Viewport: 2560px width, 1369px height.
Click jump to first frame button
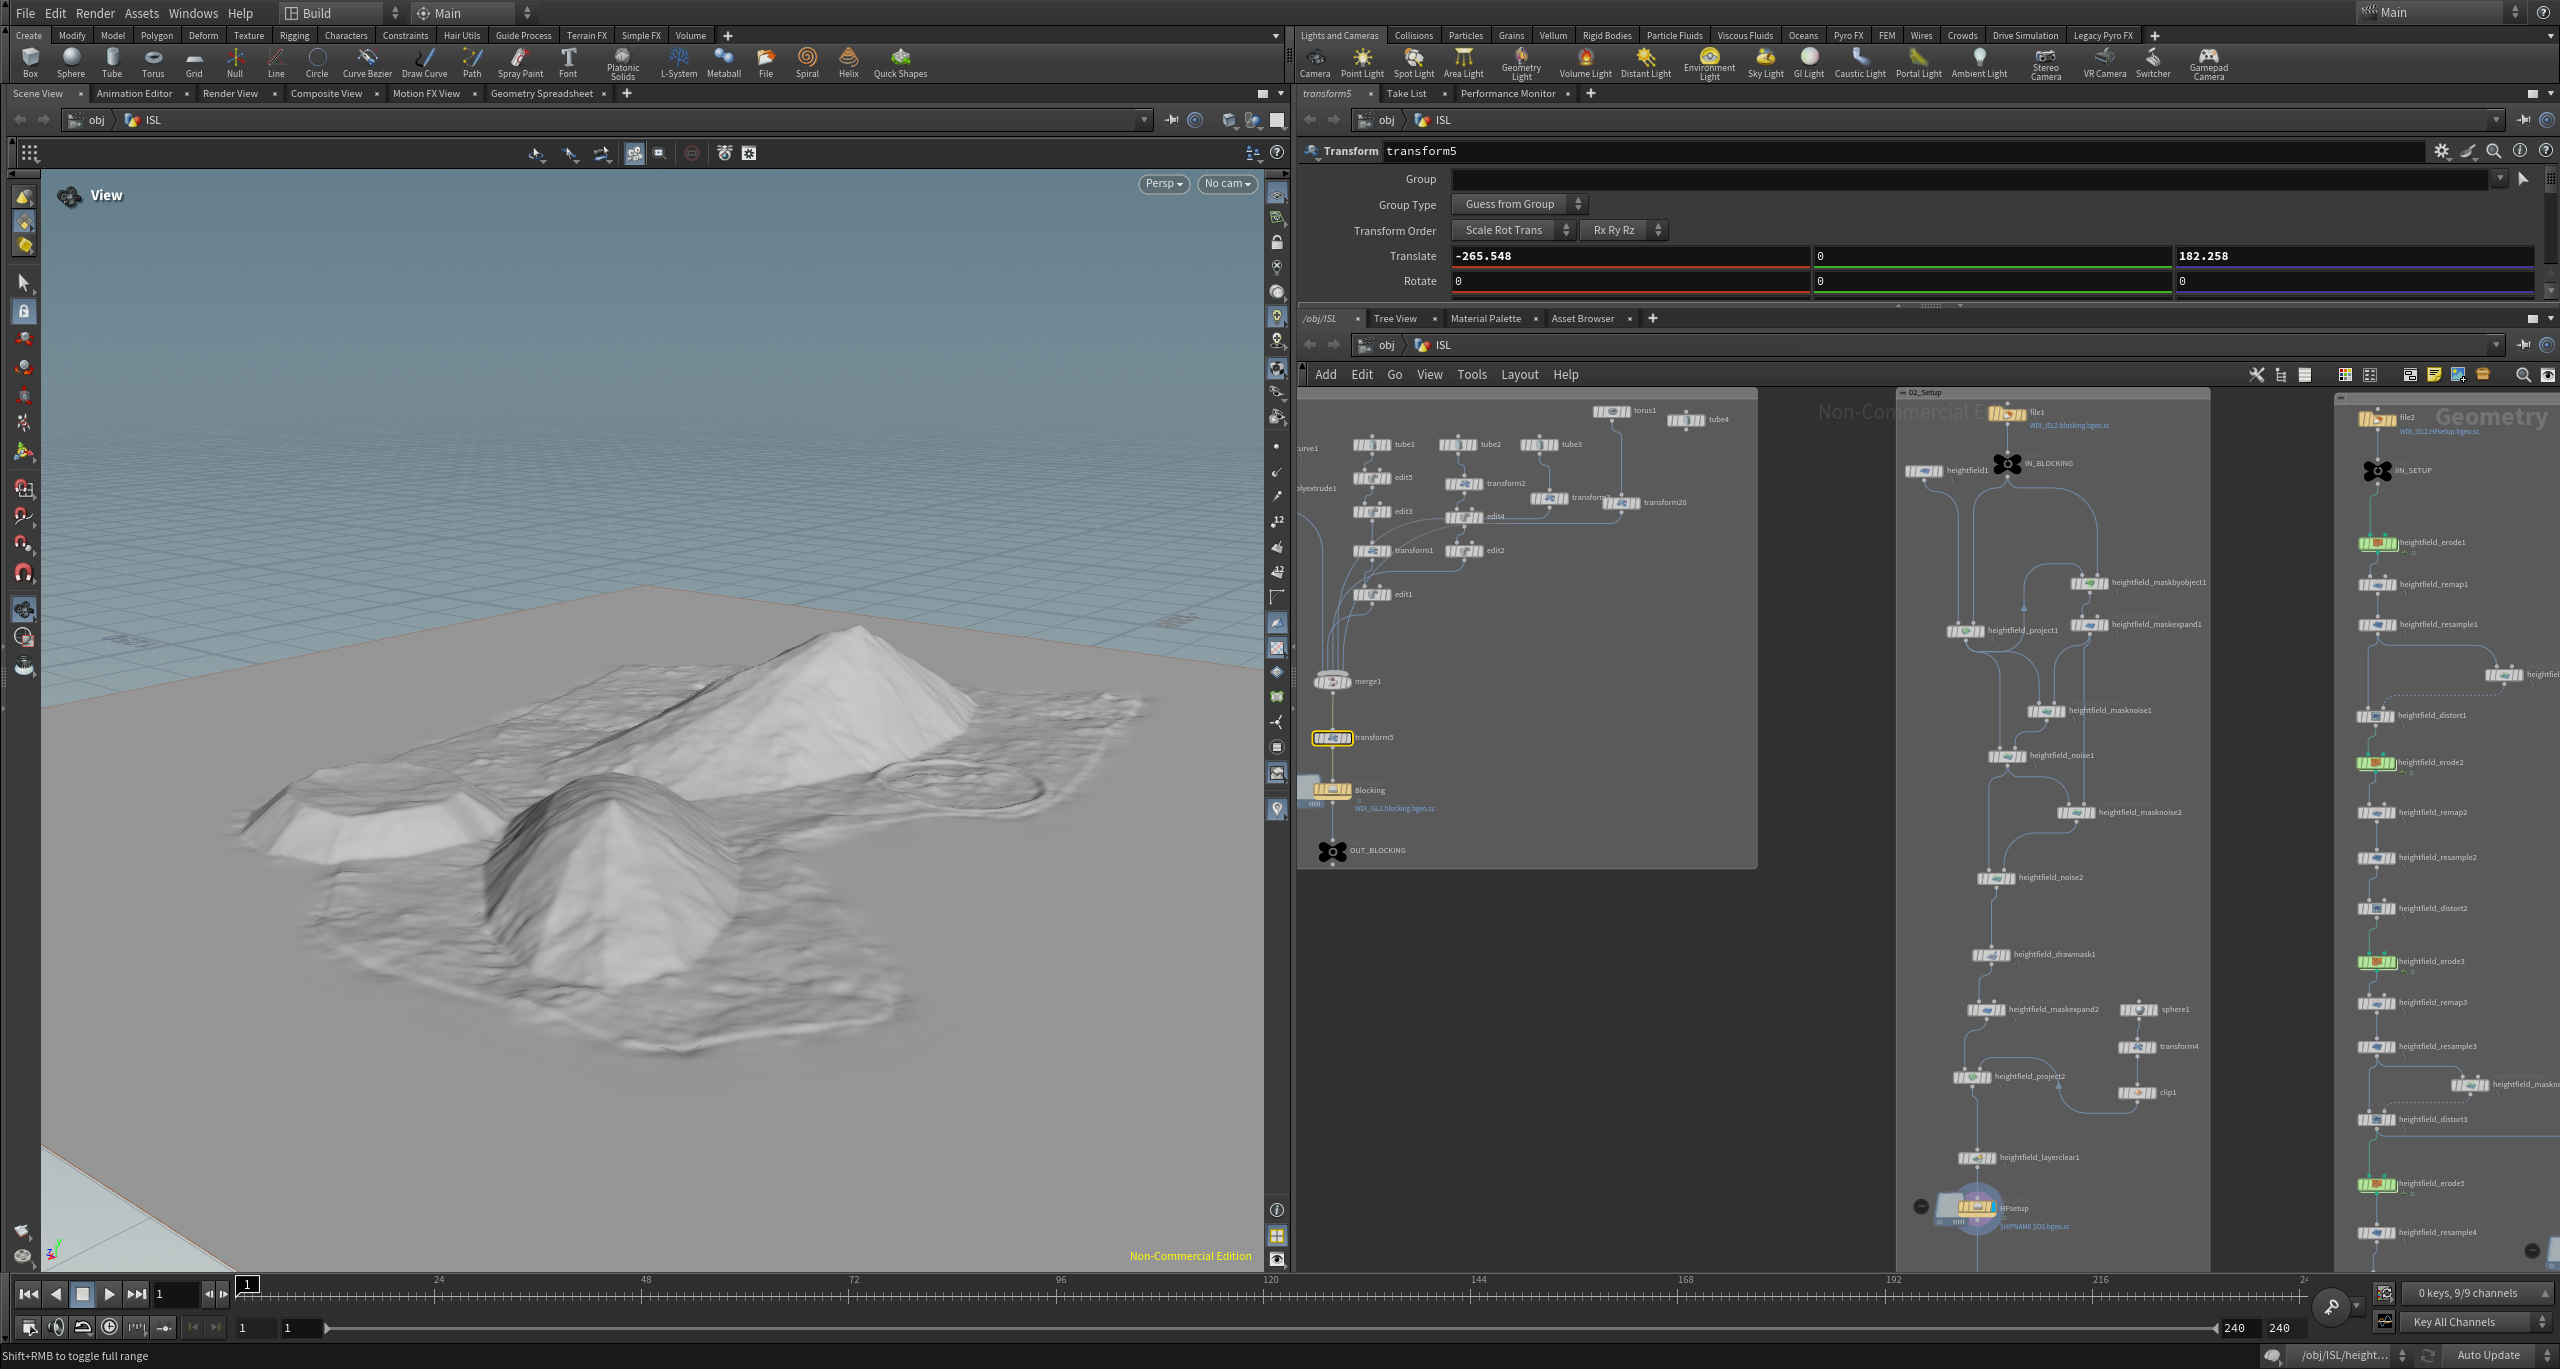point(29,1294)
